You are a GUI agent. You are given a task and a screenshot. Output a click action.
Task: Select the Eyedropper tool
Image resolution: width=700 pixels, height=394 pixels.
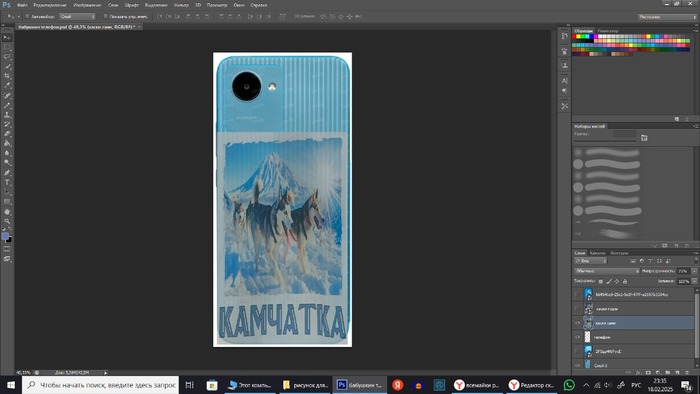point(7,86)
